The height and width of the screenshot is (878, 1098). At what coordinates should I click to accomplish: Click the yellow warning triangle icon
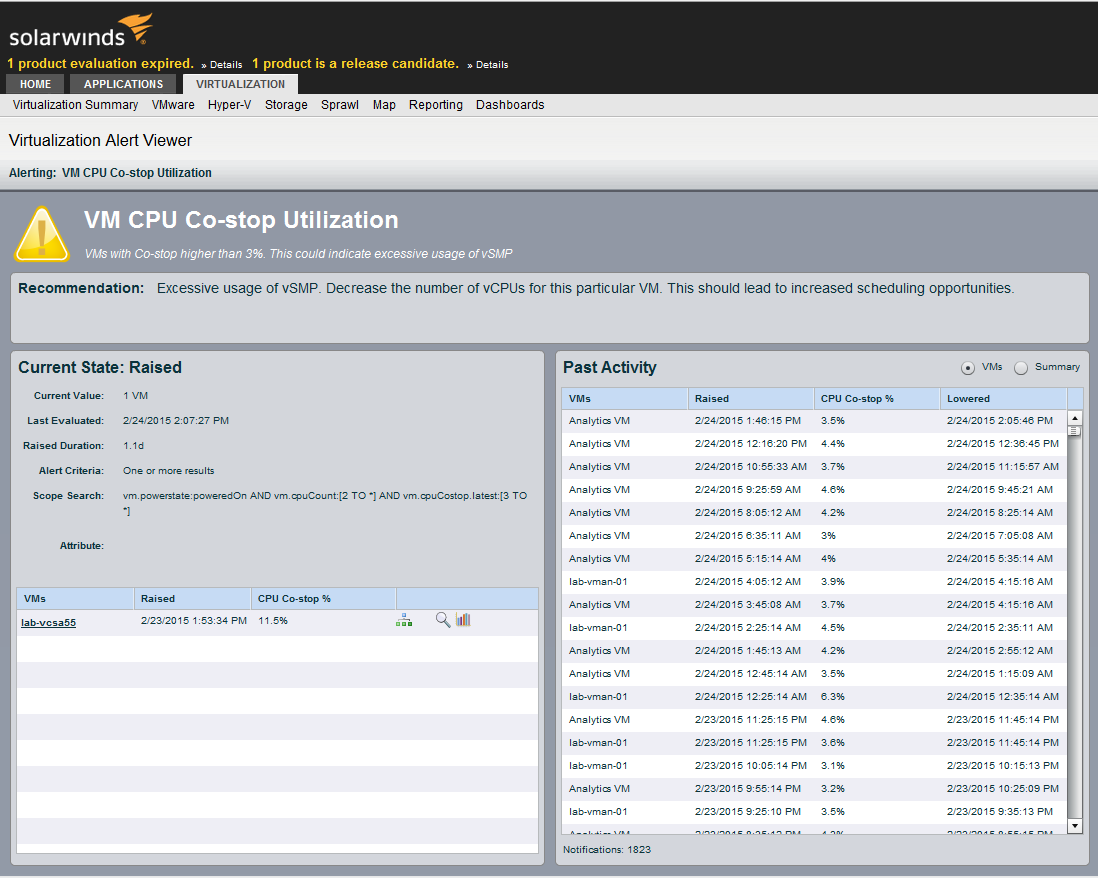(x=42, y=235)
